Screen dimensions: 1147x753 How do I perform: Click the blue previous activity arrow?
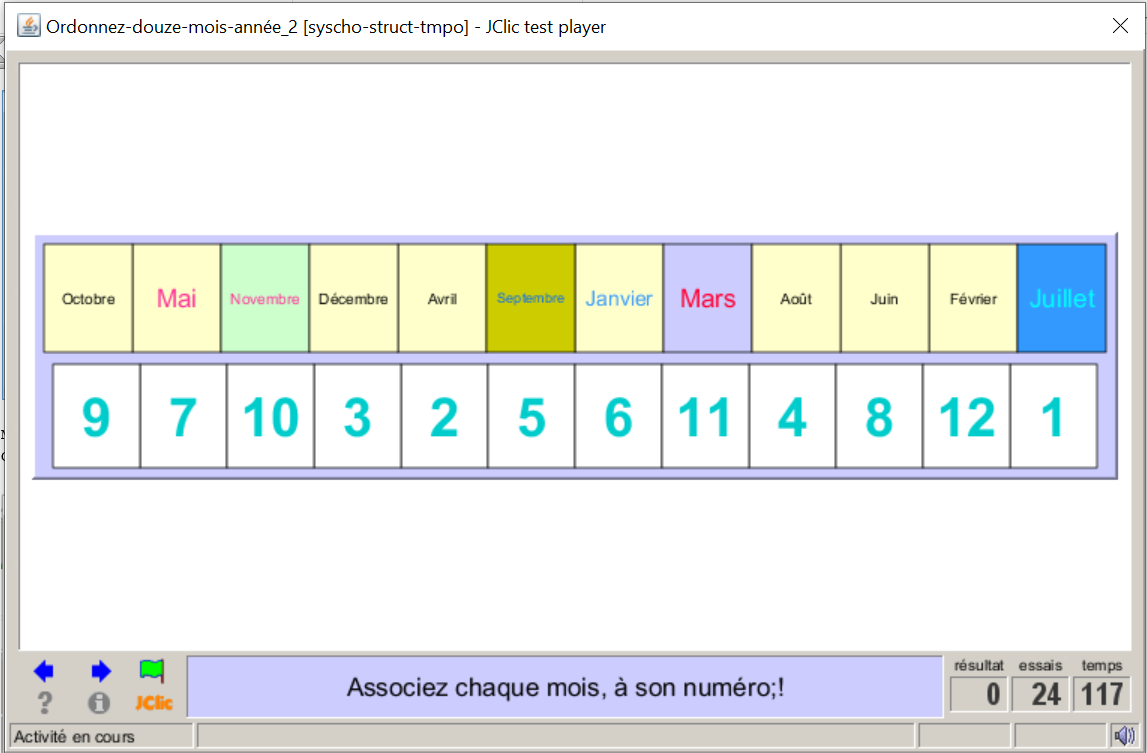(44, 671)
